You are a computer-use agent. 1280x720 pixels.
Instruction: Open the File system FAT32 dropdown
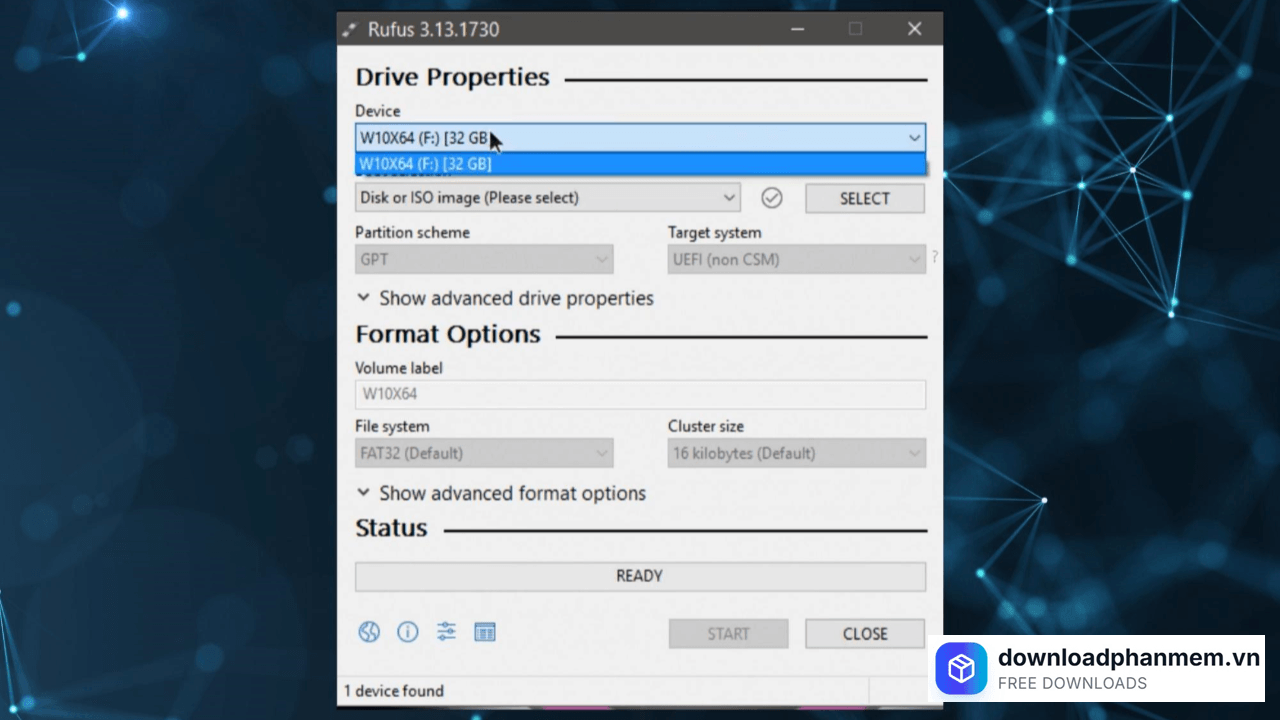click(484, 453)
